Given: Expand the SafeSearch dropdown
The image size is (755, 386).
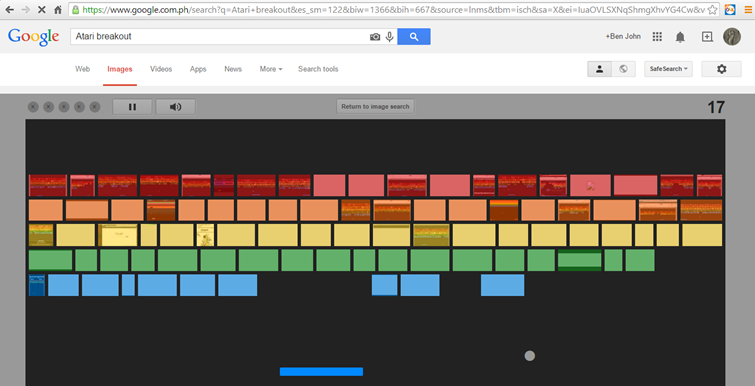Looking at the screenshot, I should click(x=668, y=69).
